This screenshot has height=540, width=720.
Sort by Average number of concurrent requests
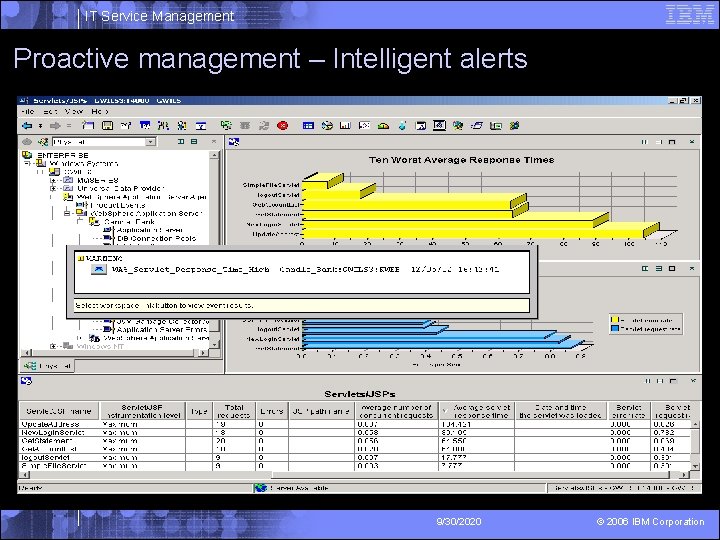(396, 411)
